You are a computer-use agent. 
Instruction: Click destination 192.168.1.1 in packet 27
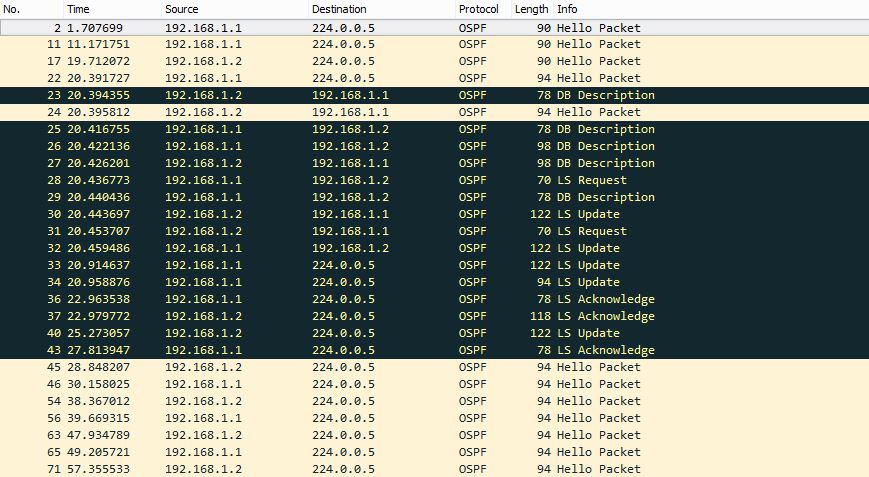(x=350, y=163)
